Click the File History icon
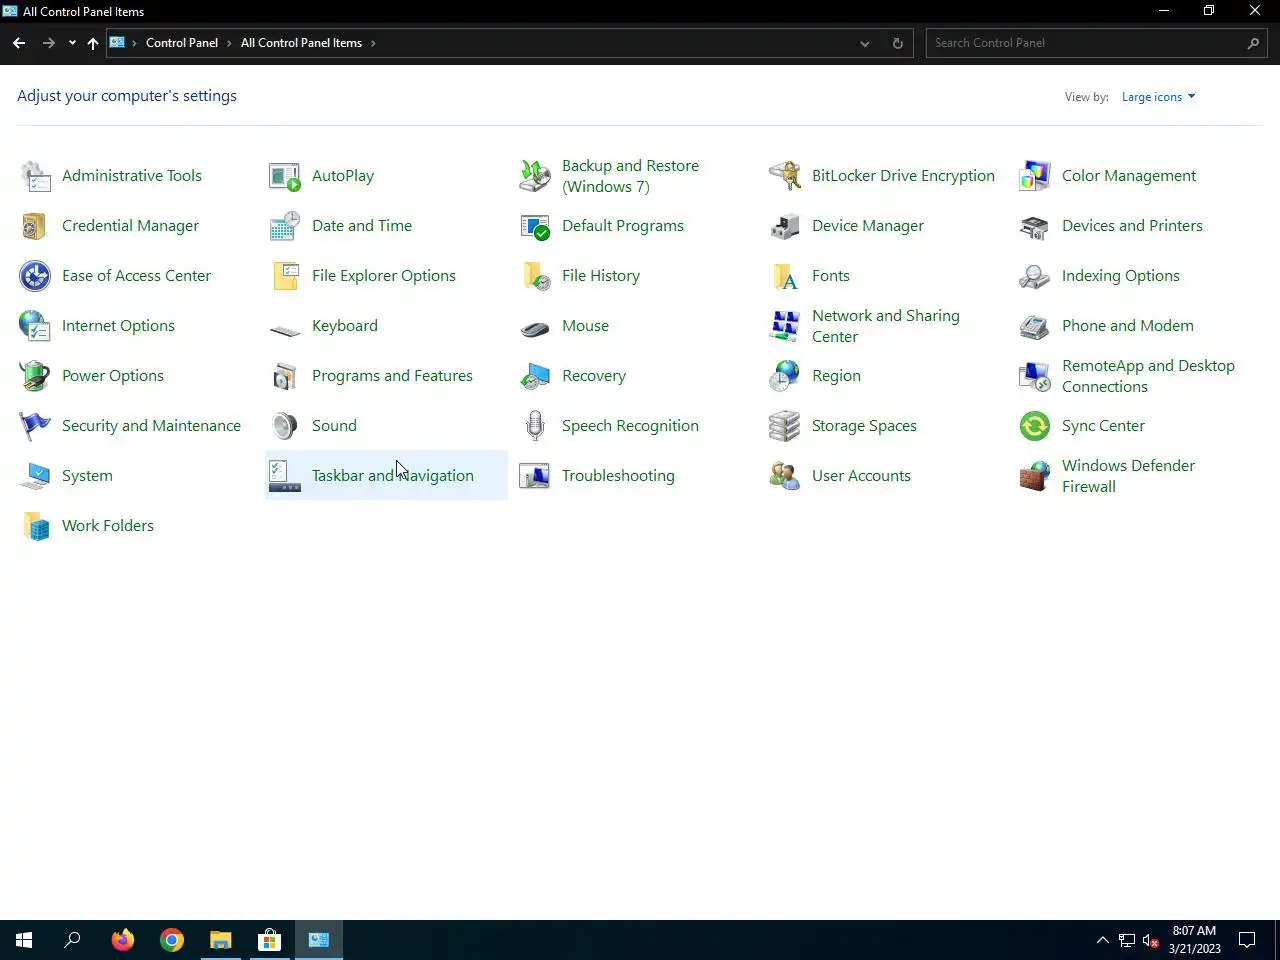The height and width of the screenshot is (960, 1280). tap(535, 276)
